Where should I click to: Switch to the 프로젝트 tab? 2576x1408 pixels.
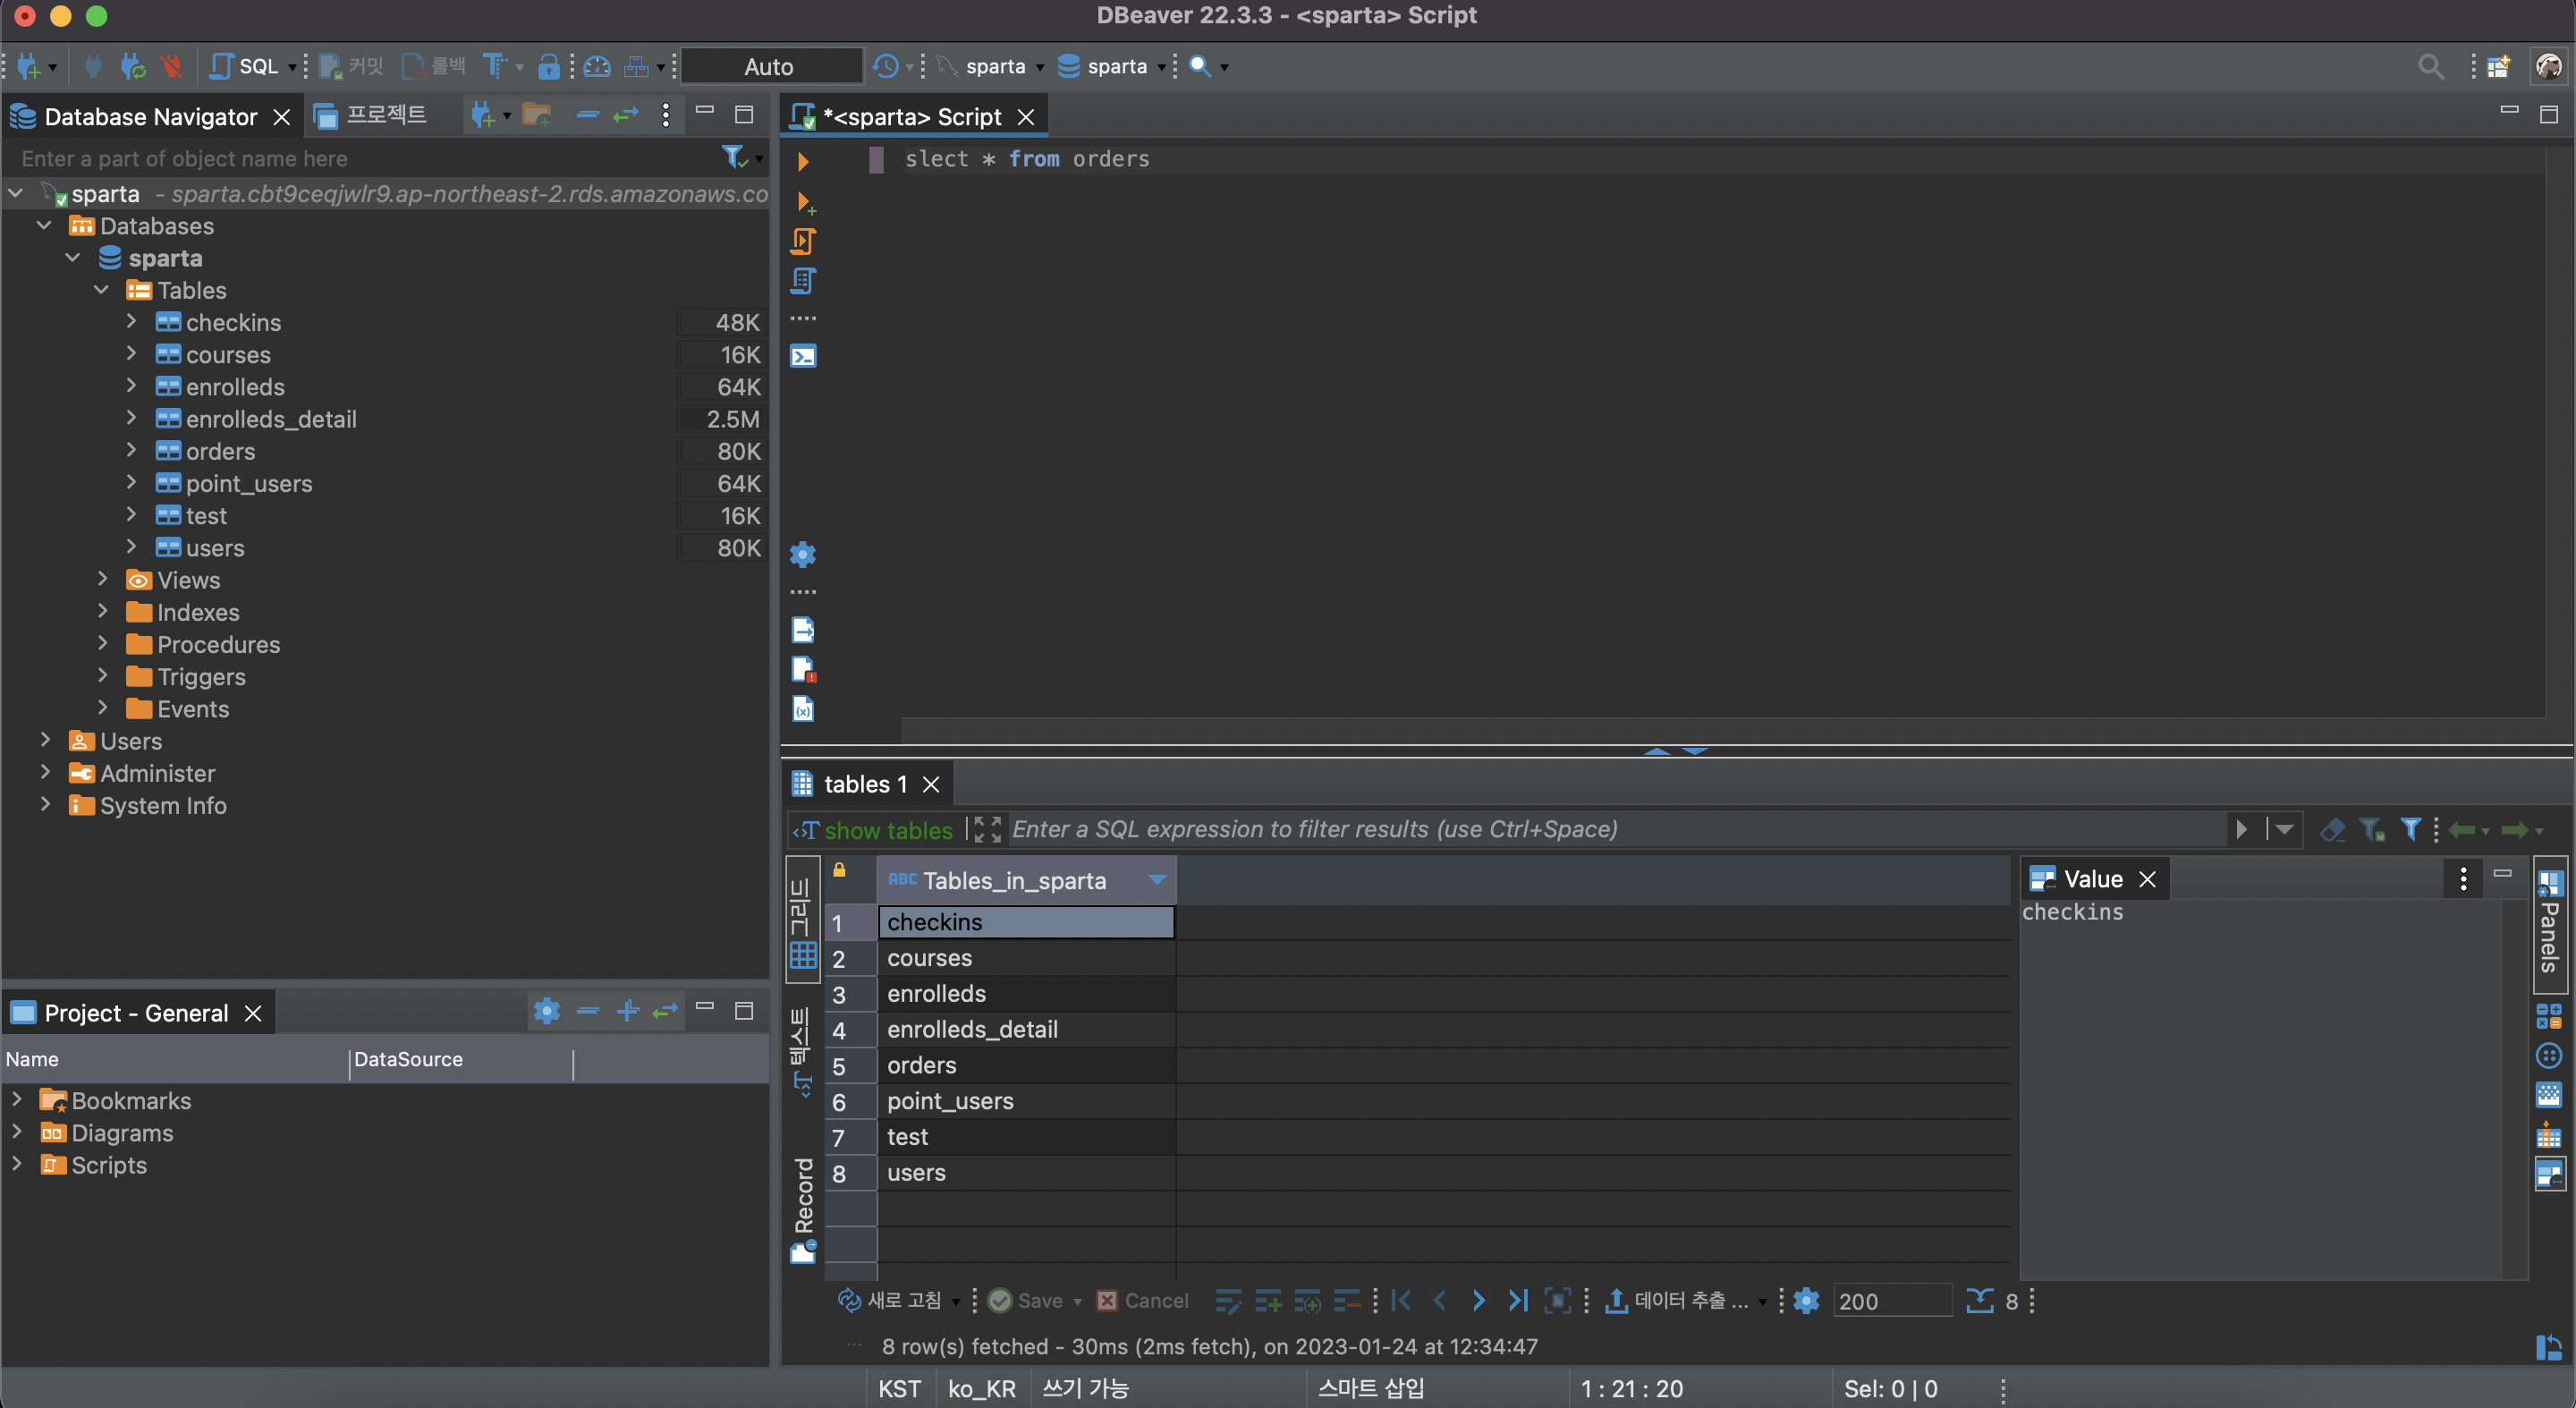click(x=371, y=116)
